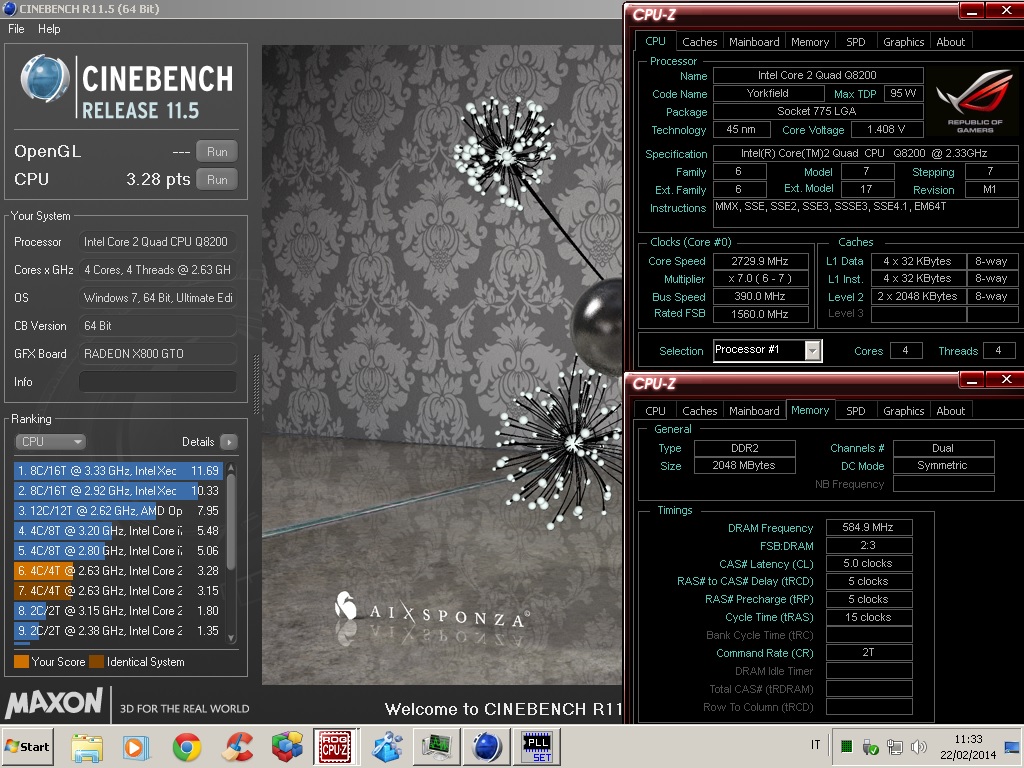Click ranking list scroll down arrow
This screenshot has width=1024, height=768.
pos(231,639)
